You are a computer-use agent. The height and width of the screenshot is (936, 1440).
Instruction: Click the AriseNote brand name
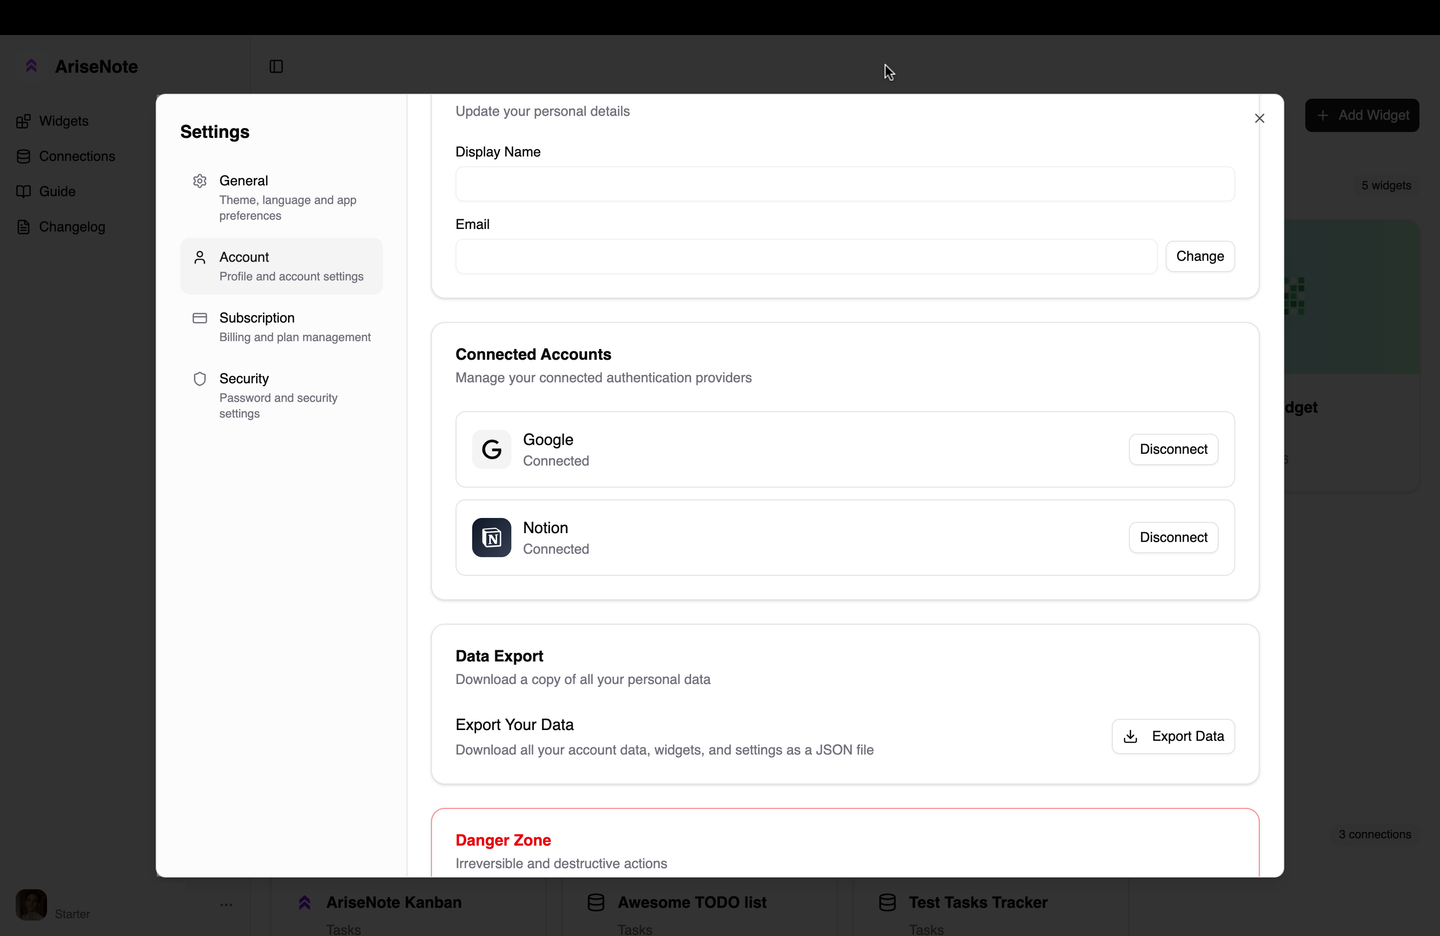[96, 66]
